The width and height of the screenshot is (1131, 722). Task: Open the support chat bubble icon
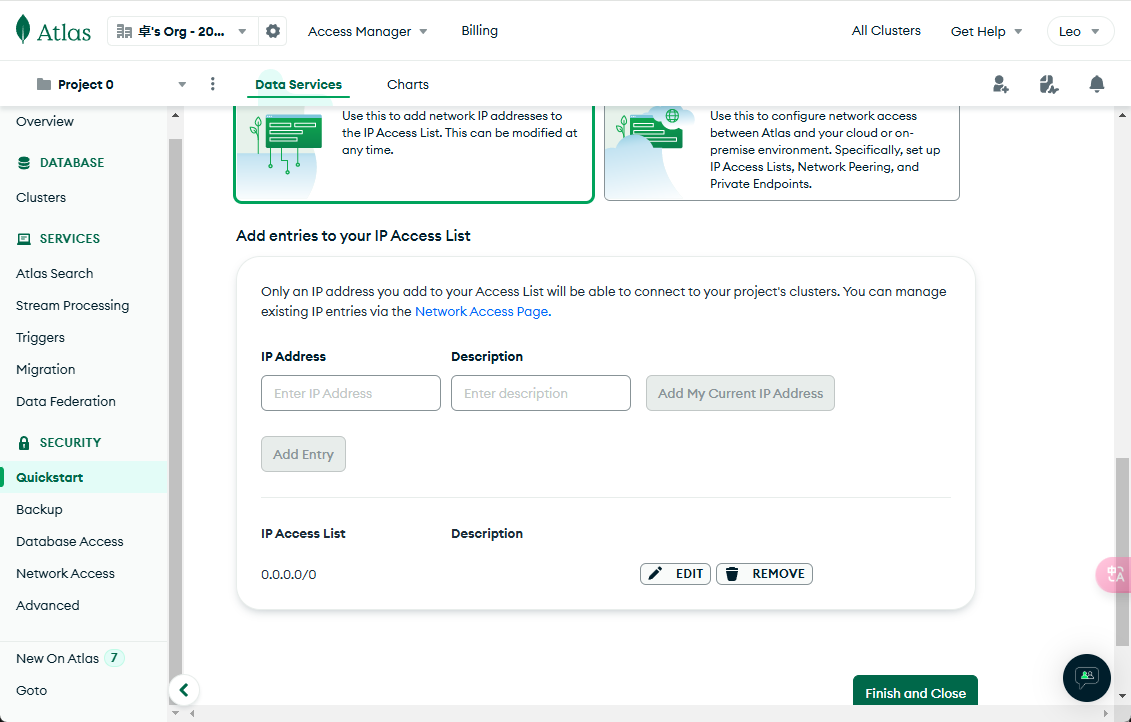tap(1087, 677)
